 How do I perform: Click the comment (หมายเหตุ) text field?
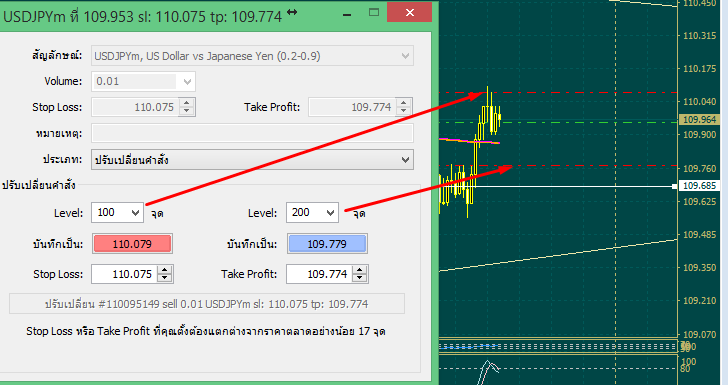pos(252,133)
